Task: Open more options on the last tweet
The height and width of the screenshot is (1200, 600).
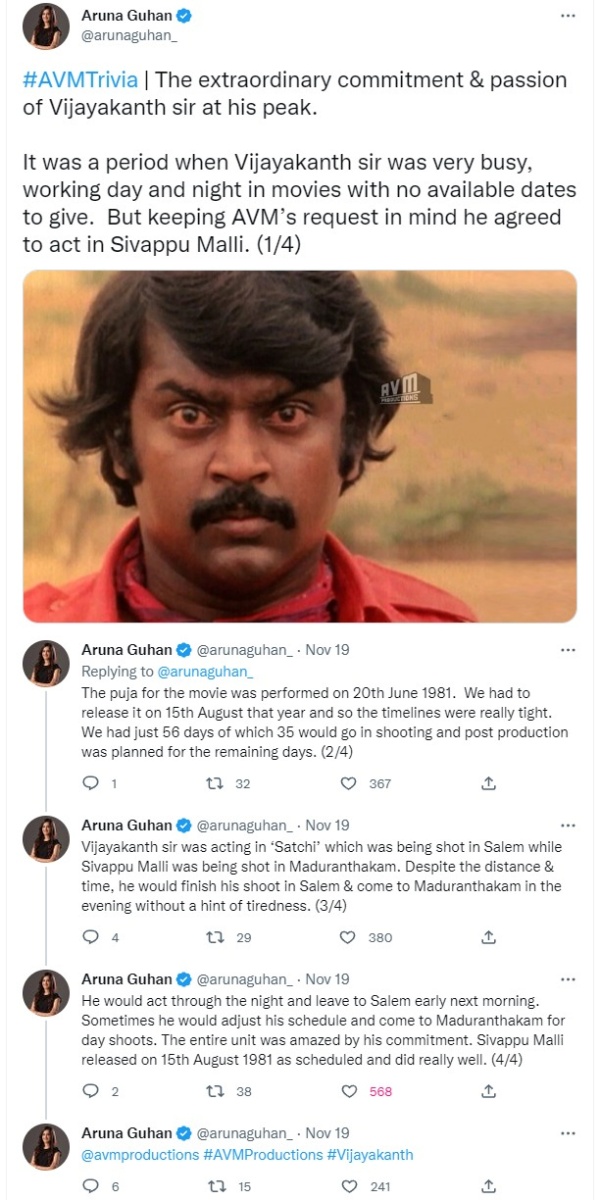Action: tap(569, 1132)
